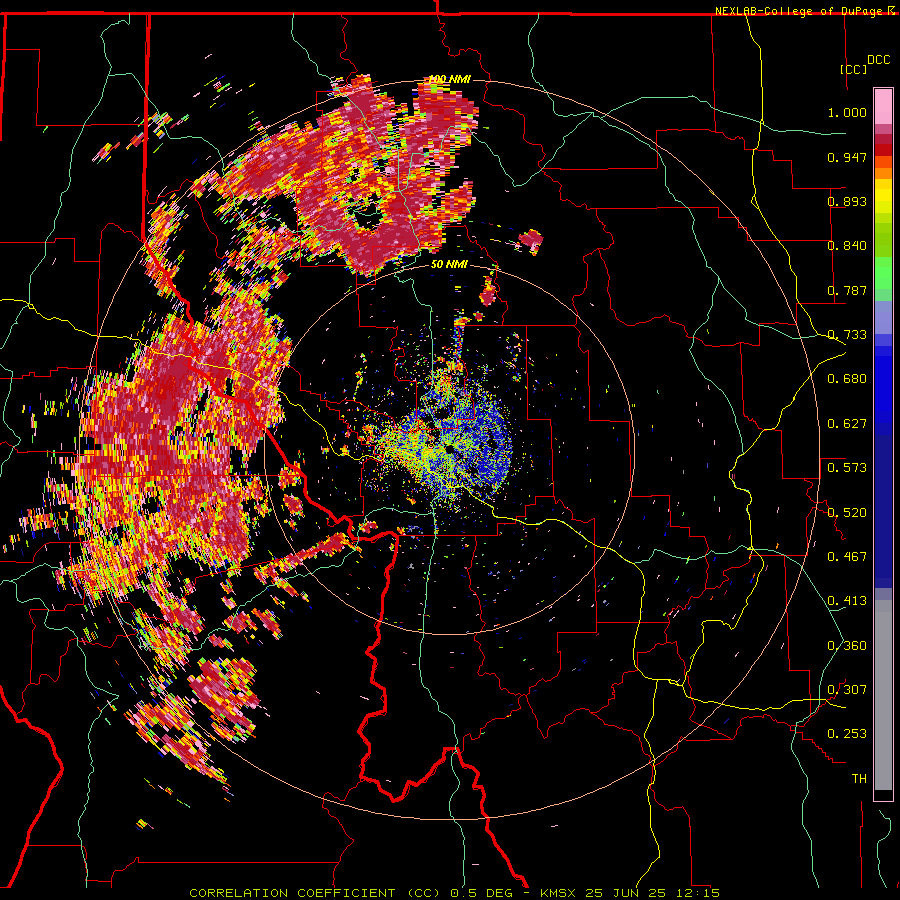Click the 0.573 legend value
The width and height of the screenshot is (900, 900).
pos(847,468)
